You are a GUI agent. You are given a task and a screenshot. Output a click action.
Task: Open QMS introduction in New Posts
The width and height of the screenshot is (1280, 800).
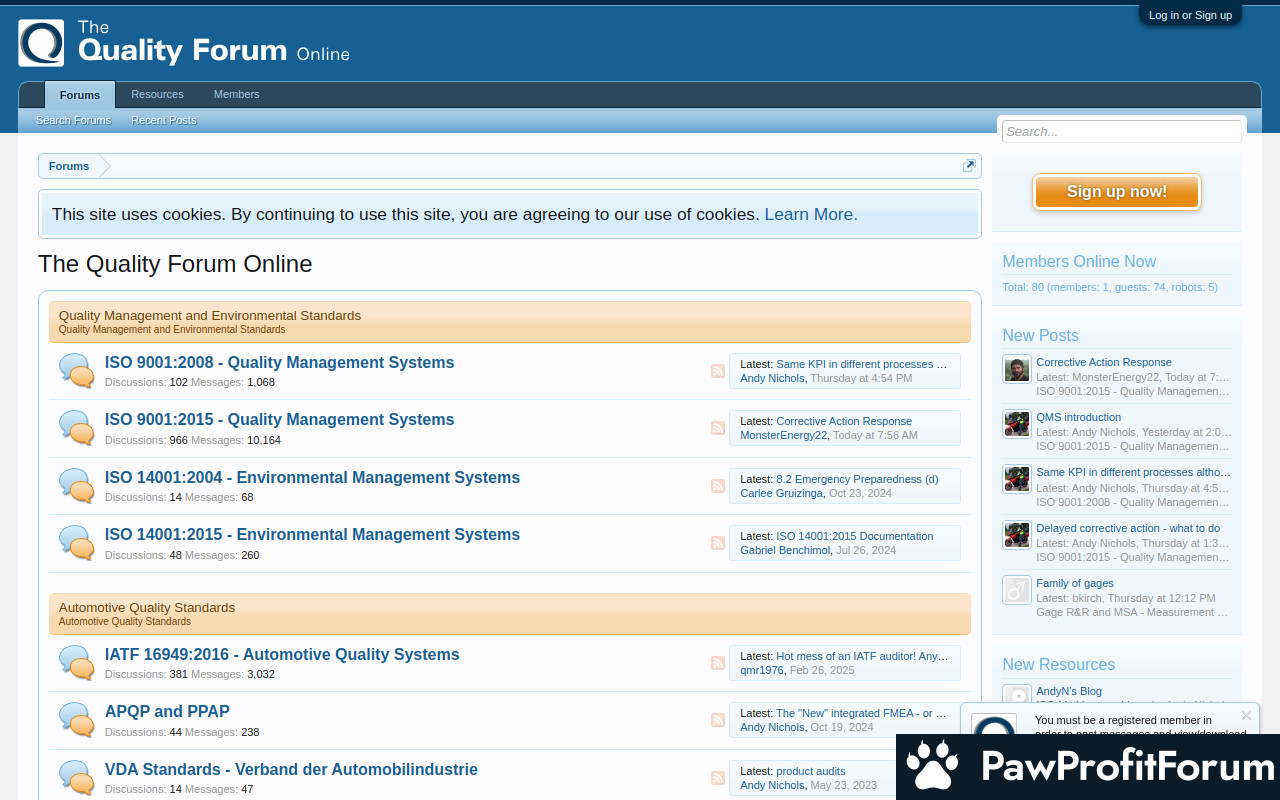[1079, 417]
